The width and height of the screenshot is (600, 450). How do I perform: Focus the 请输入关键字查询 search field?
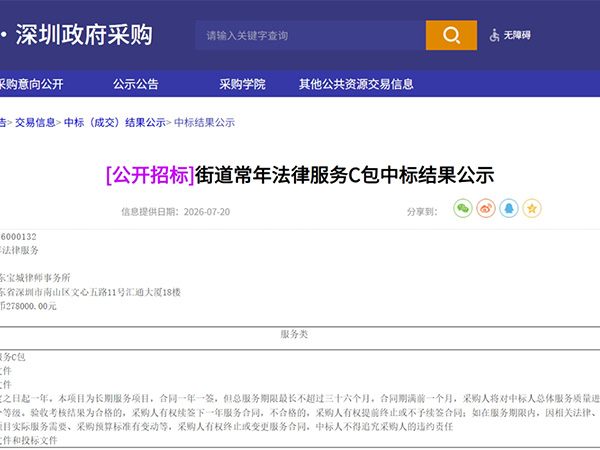pos(310,35)
